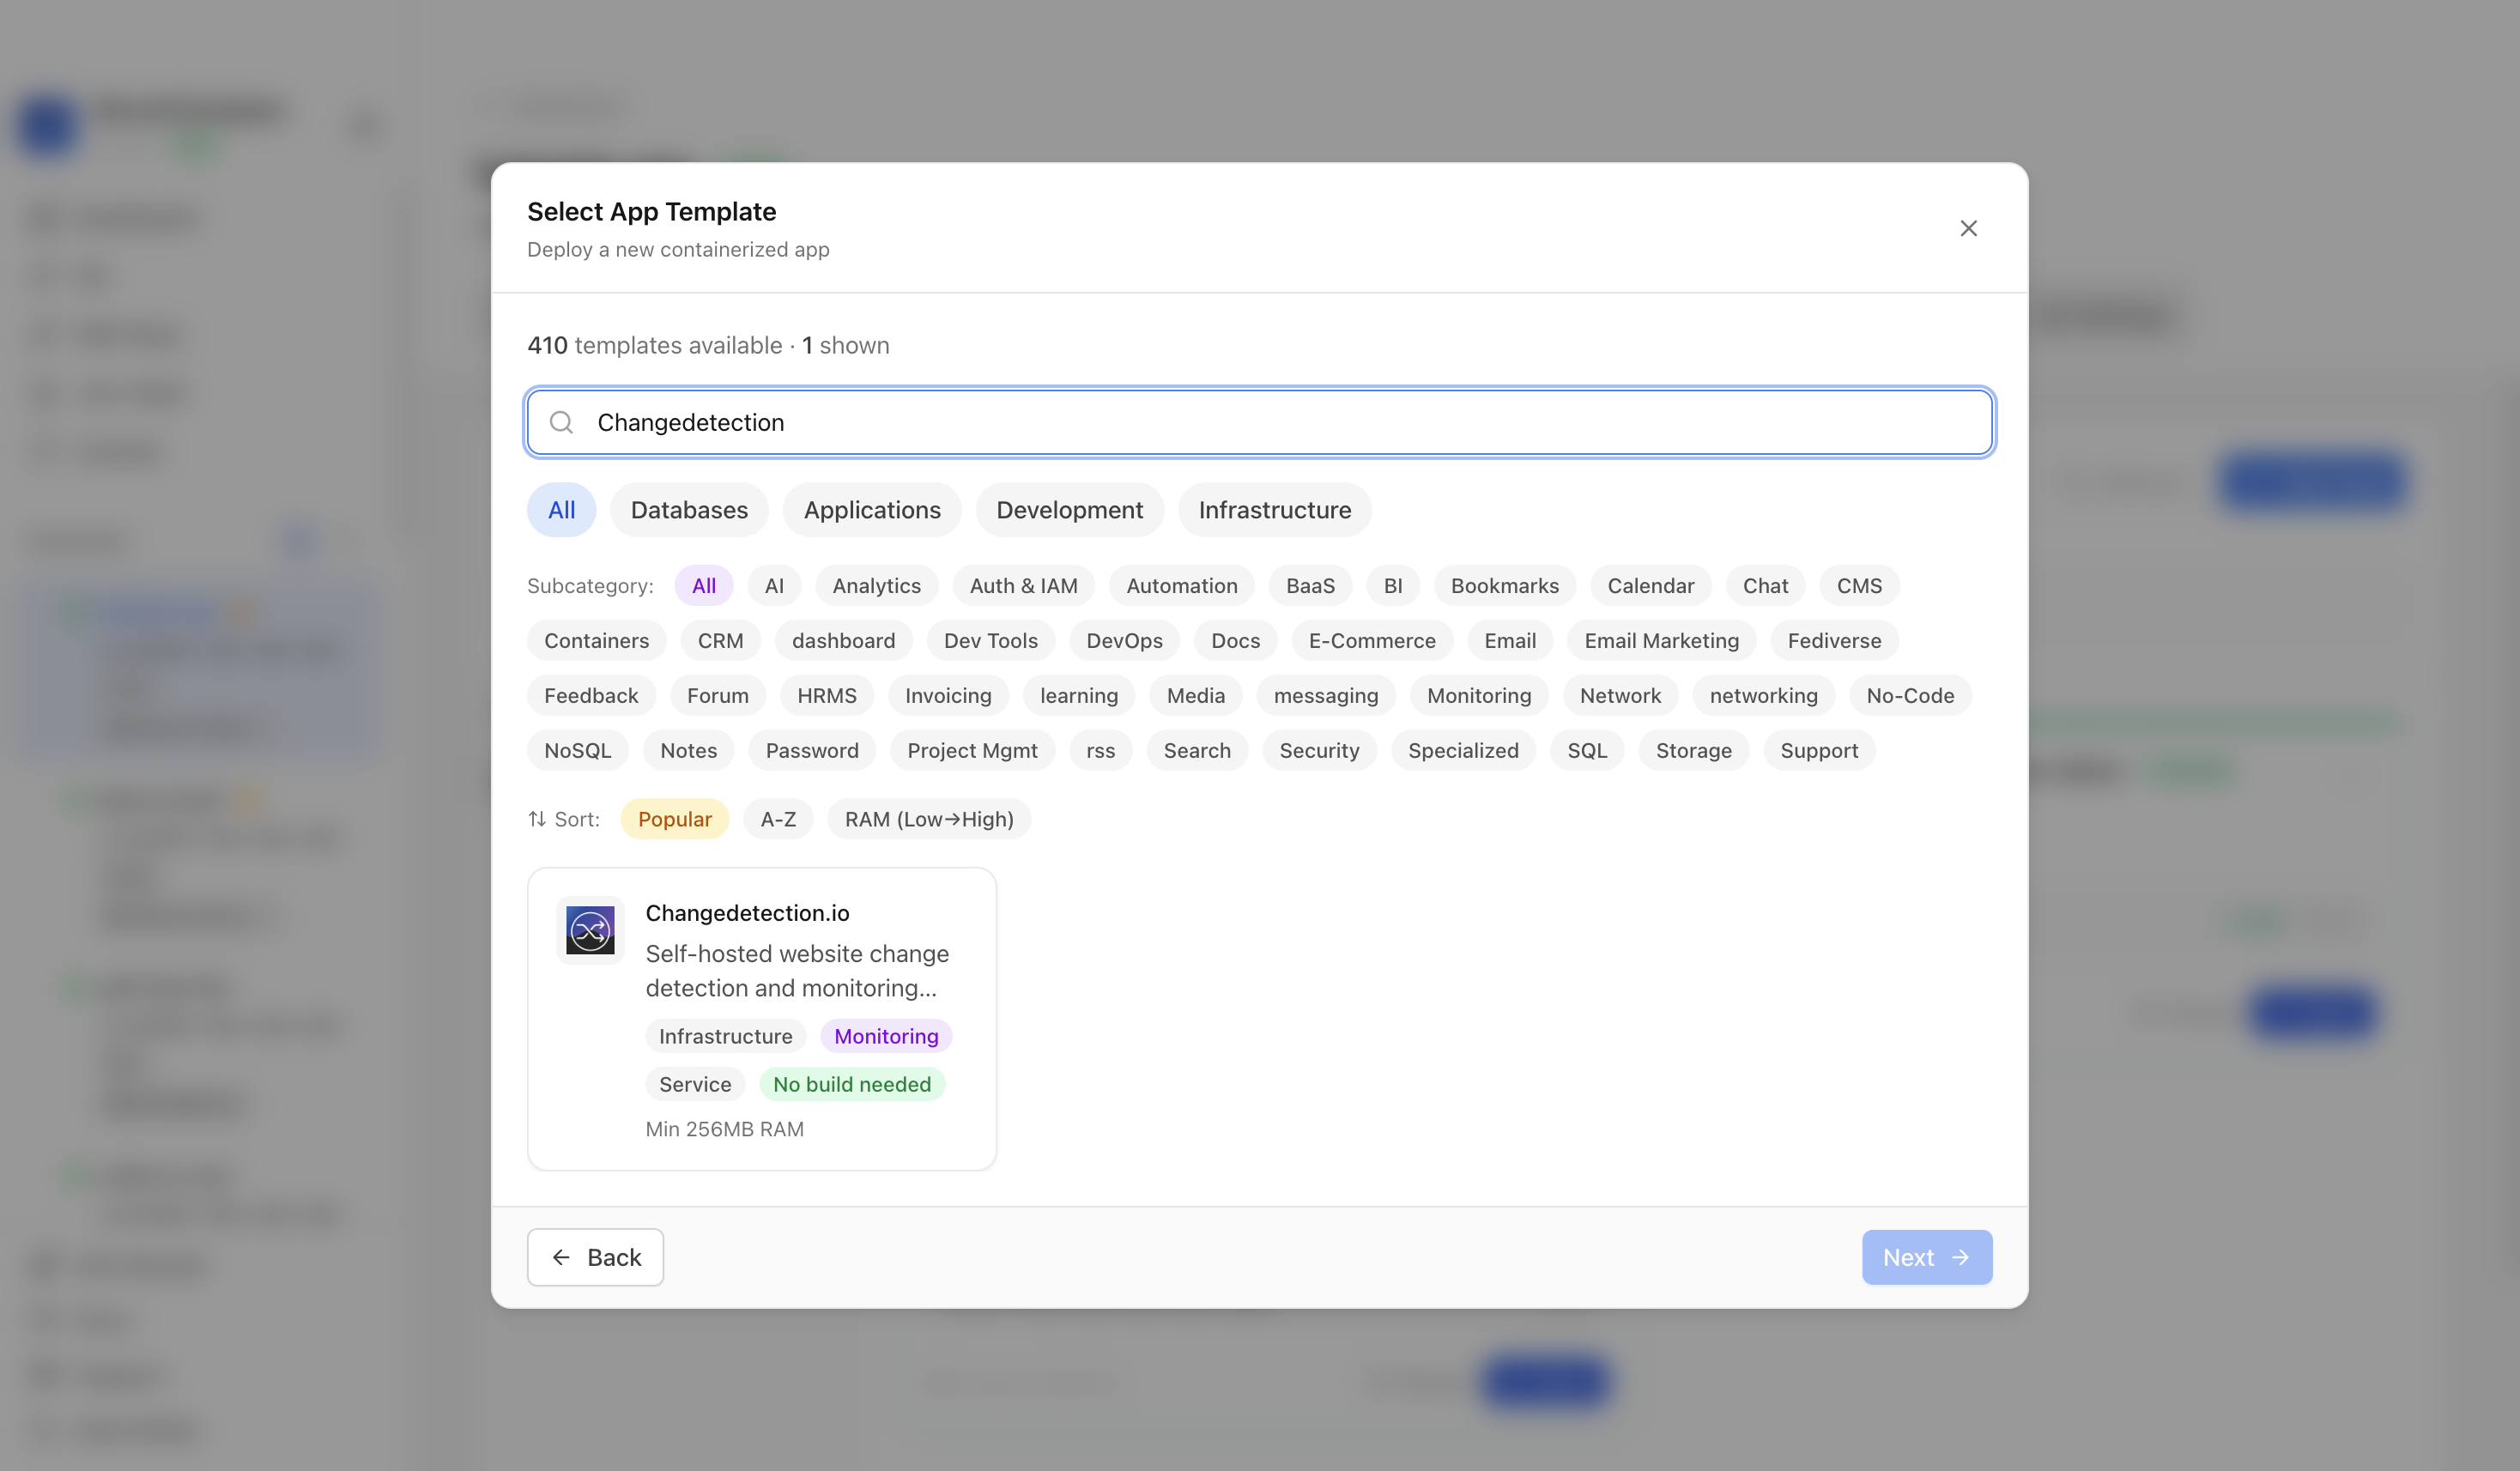Filter by Bookmarks subcategory
This screenshot has height=1471, width=2520.
point(1504,585)
